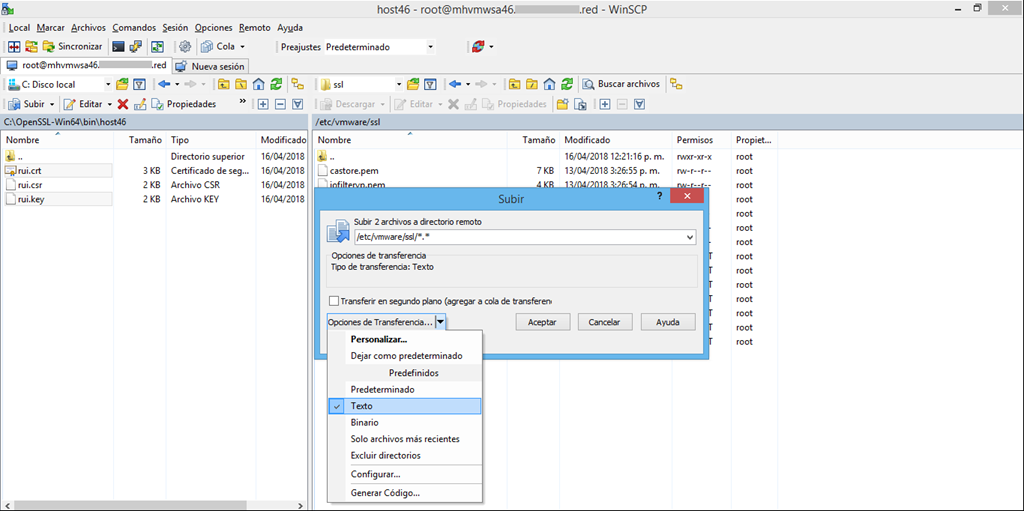This screenshot has height=511, width=1024.
Task: Open the Comandos menu
Action: click(133, 27)
